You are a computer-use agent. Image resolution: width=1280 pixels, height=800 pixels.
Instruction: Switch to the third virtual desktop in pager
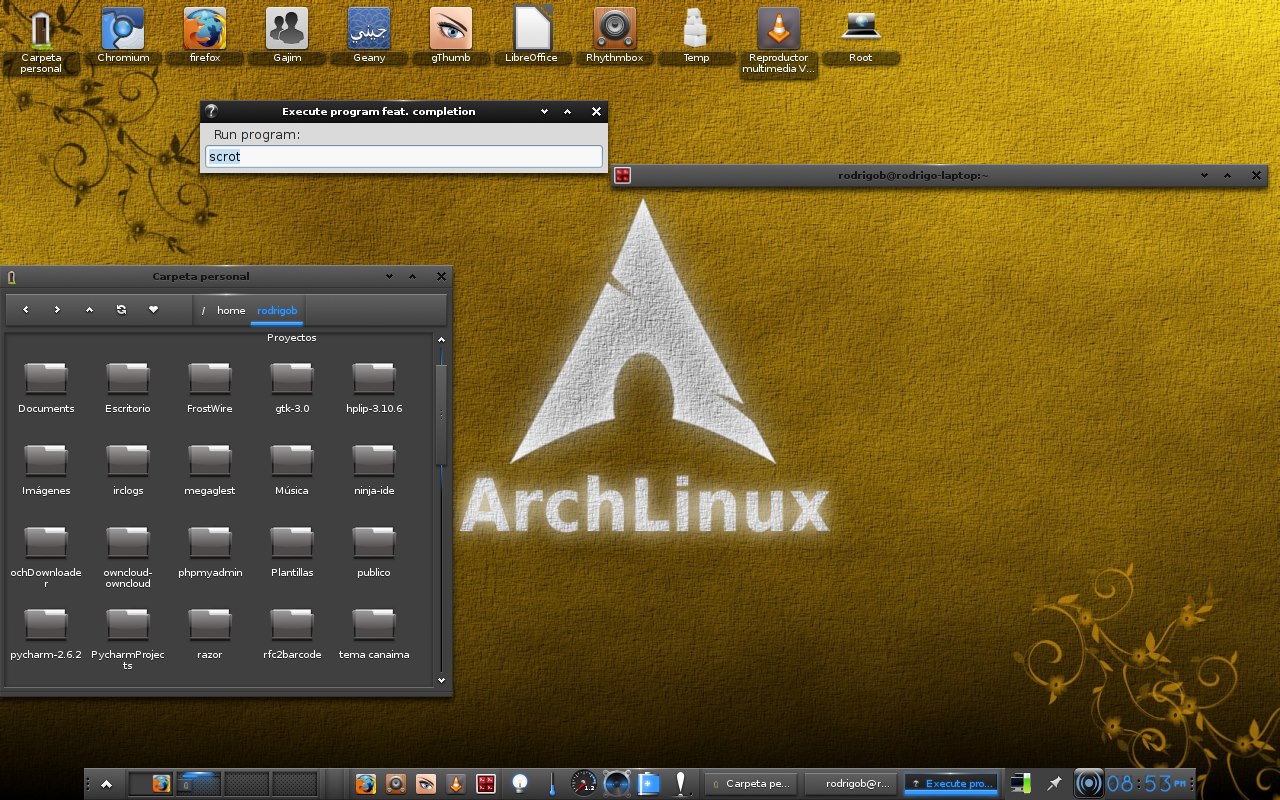pos(247,784)
